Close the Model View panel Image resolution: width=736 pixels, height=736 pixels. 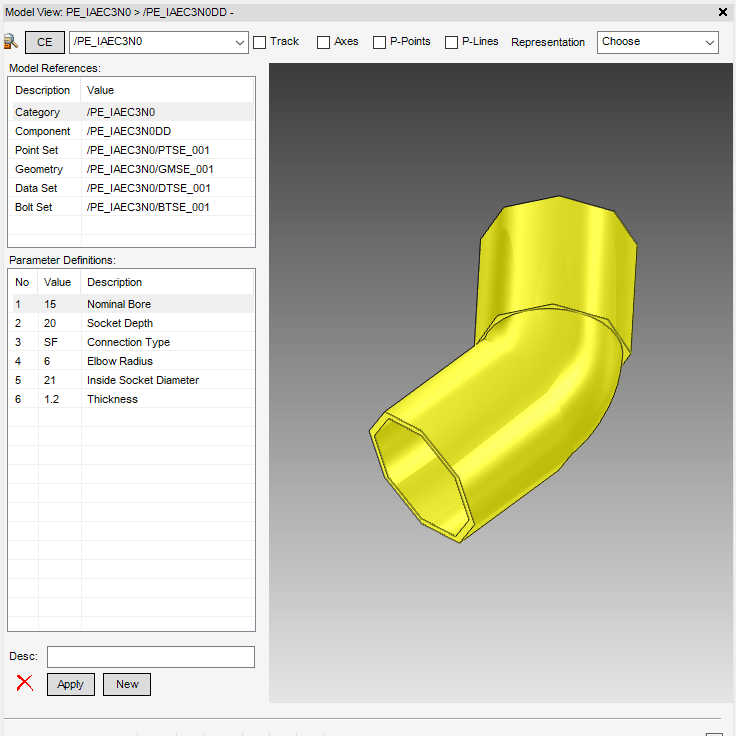pos(723,12)
